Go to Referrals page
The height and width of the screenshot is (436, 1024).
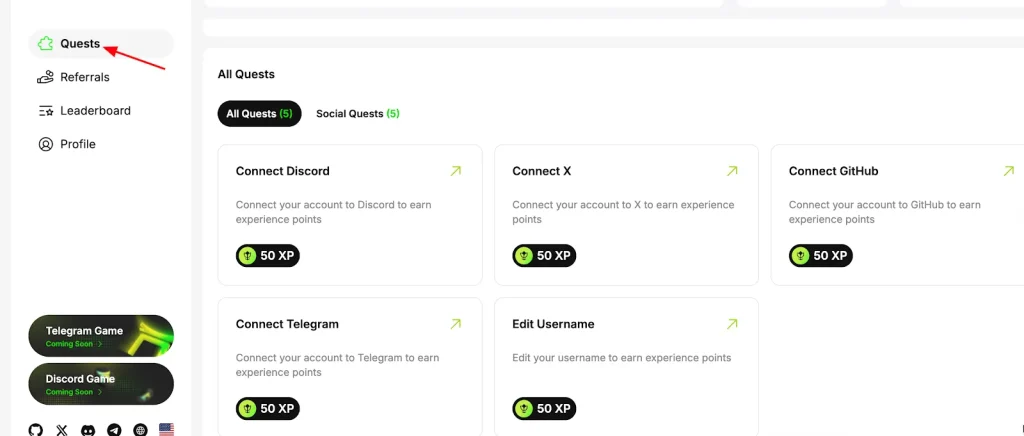[84, 77]
